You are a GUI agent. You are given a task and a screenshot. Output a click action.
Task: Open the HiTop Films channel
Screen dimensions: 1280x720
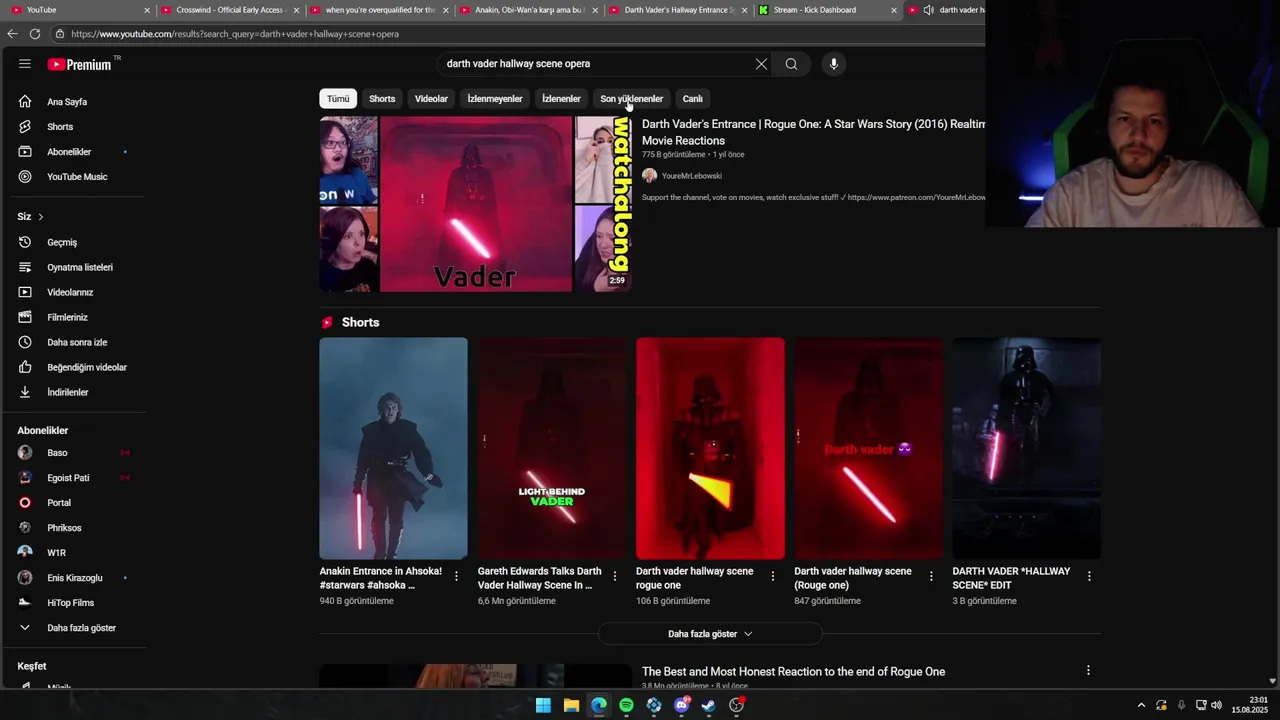pyautogui.click(x=73, y=603)
